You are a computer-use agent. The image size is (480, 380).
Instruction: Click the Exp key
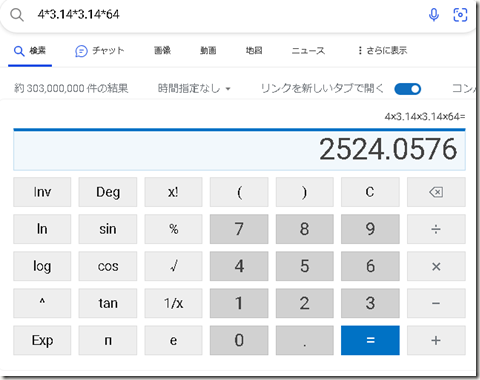[42, 340]
